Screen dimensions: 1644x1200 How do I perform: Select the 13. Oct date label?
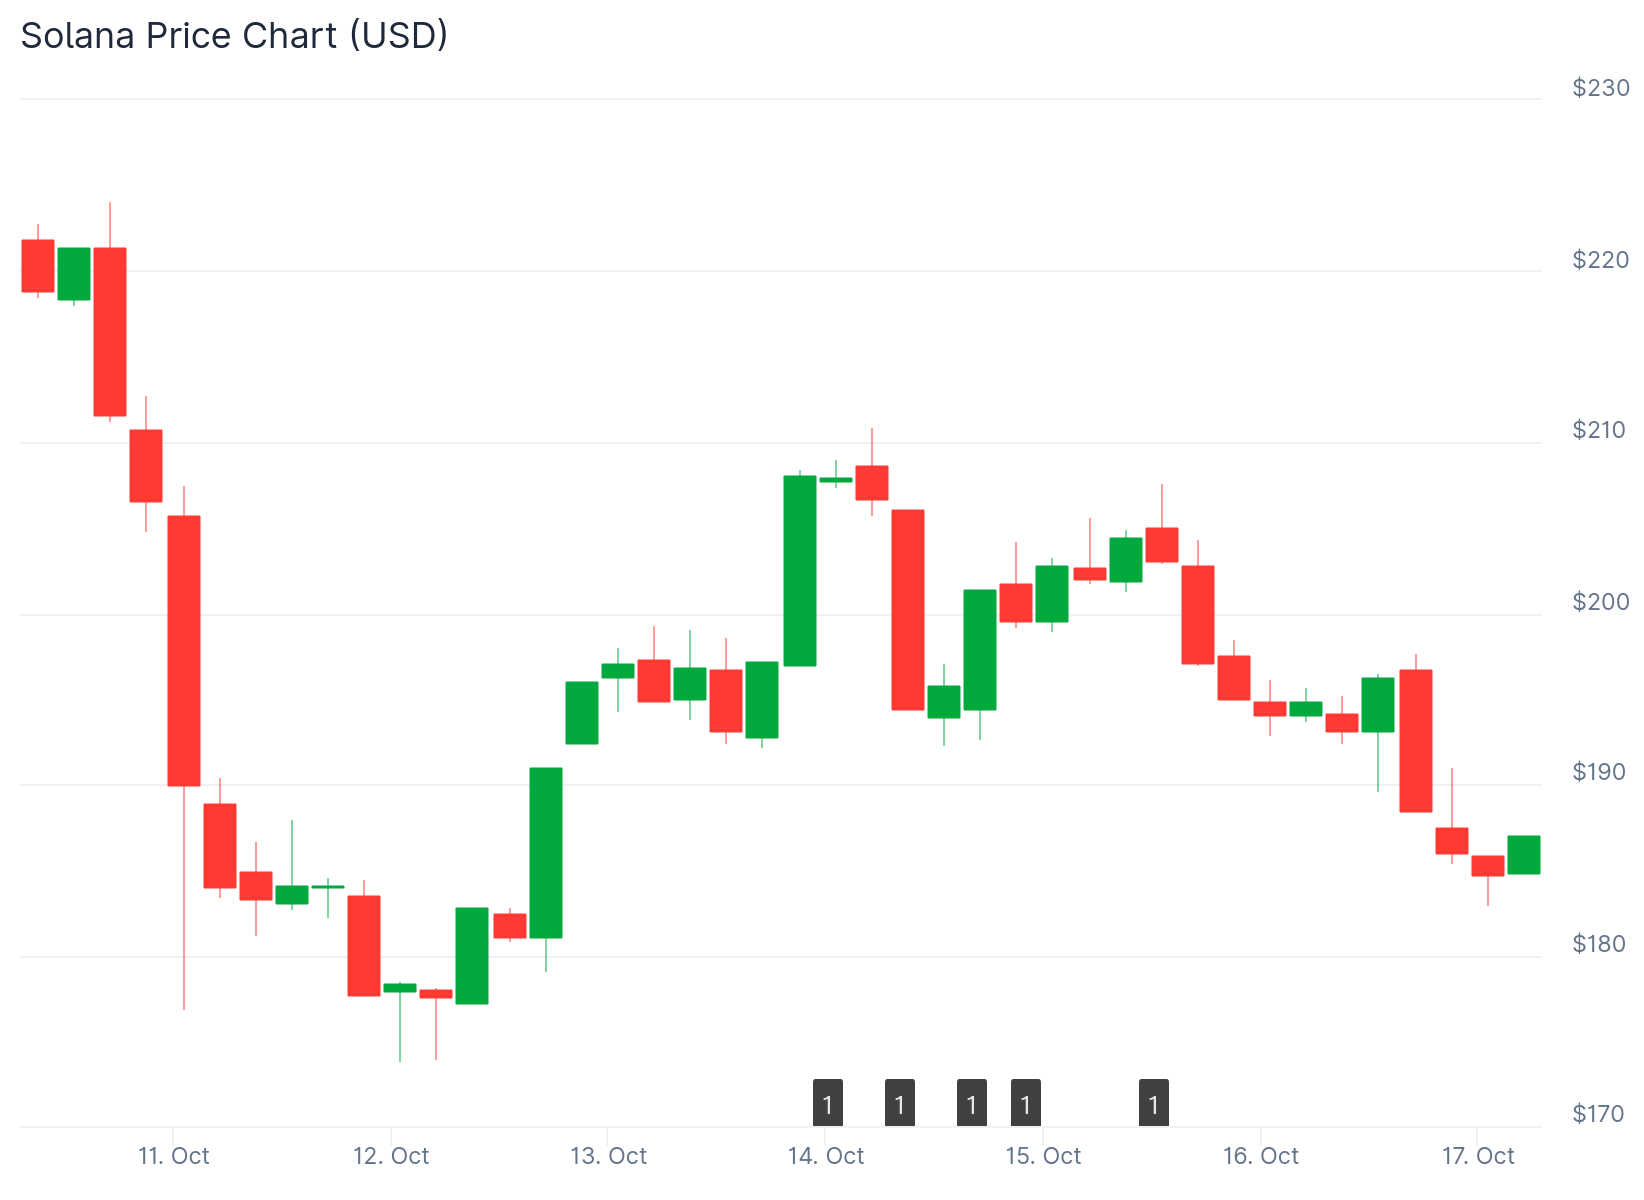tap(608, 1156)
